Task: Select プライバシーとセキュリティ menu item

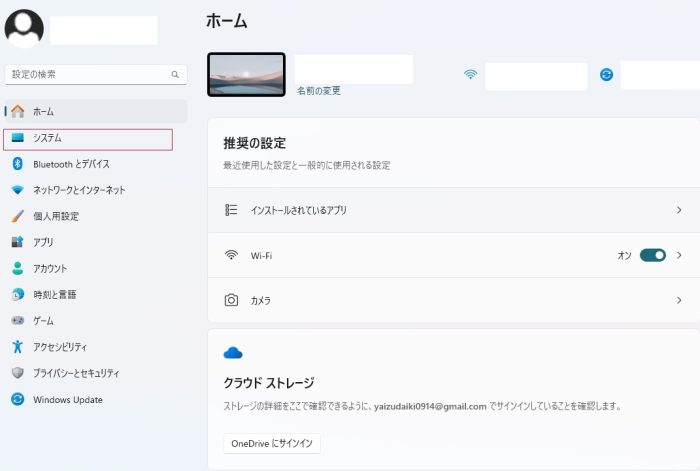Action: coord(95,373)
